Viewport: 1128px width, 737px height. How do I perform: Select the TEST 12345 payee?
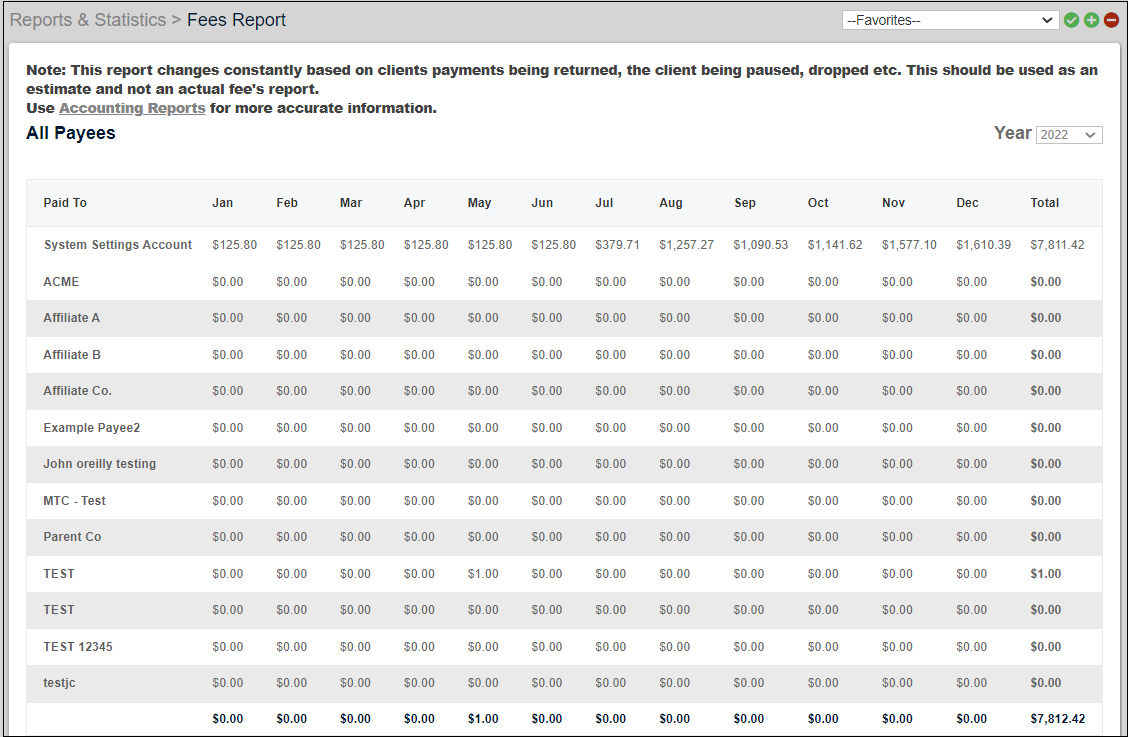(78, 646)
